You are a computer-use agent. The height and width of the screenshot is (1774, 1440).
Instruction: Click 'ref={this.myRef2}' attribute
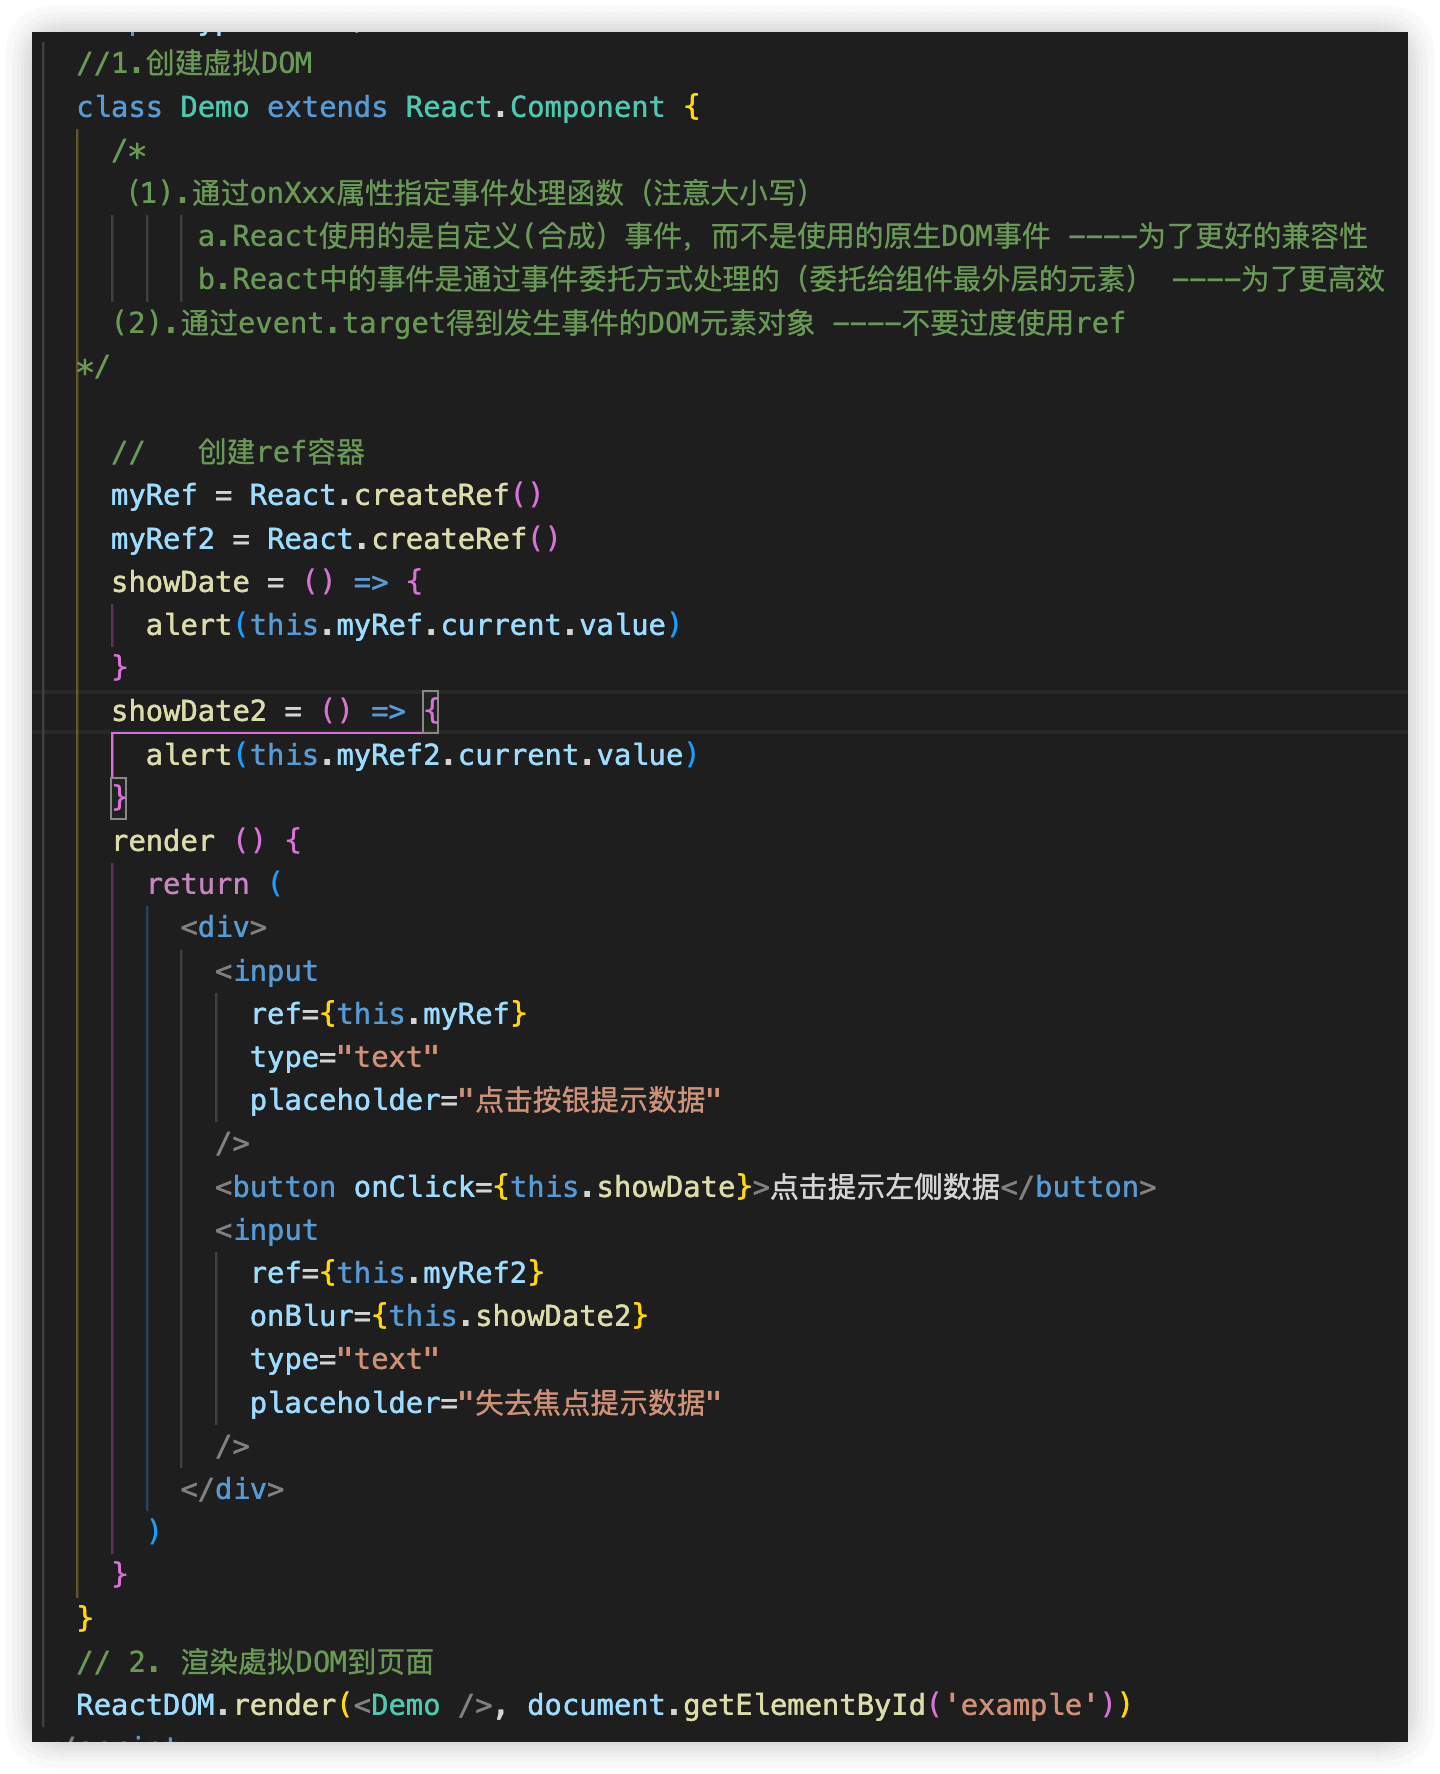click(x=397, y=1273)
